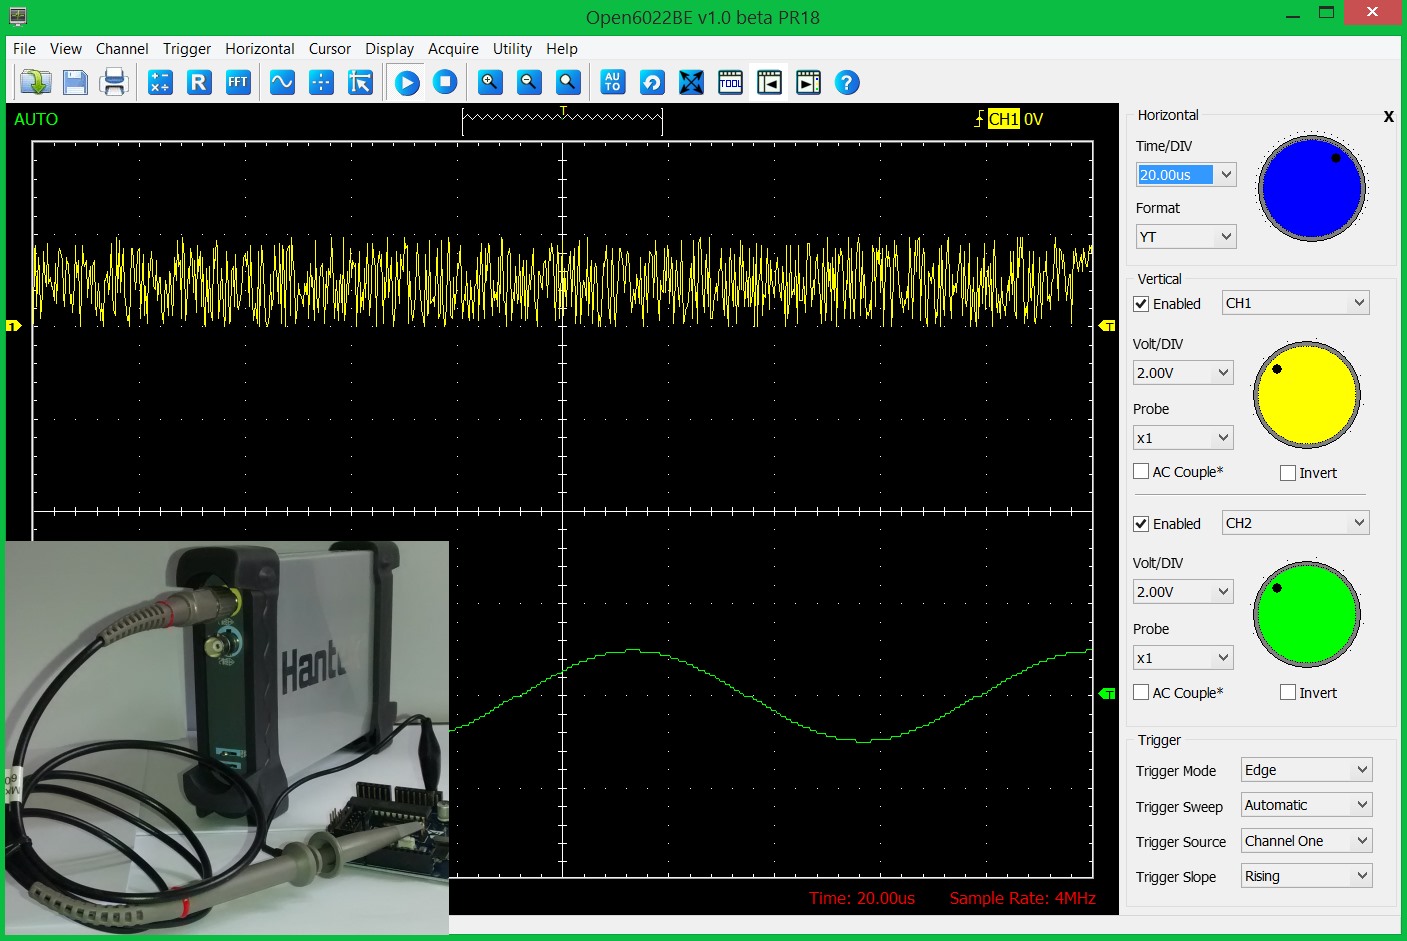Open the Help menu
The image size is (1407, 941).
(x=562, y=48)
